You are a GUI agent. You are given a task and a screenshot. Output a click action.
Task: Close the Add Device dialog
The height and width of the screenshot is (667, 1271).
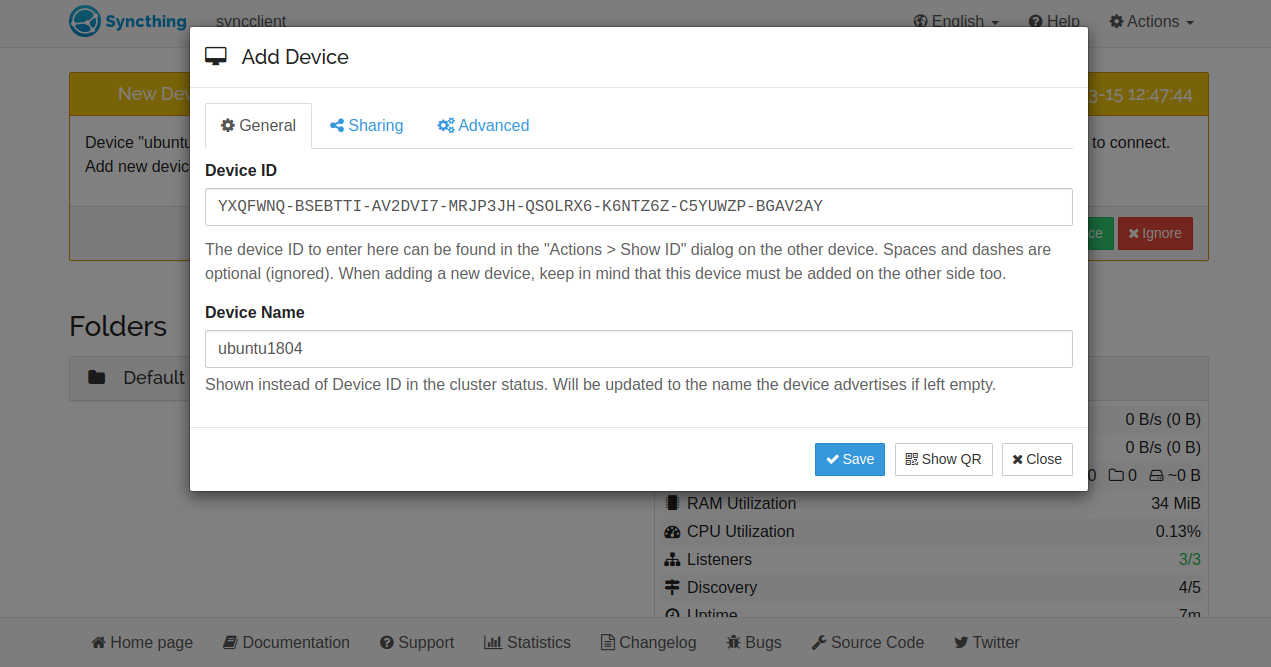[x=1037, y=459]
